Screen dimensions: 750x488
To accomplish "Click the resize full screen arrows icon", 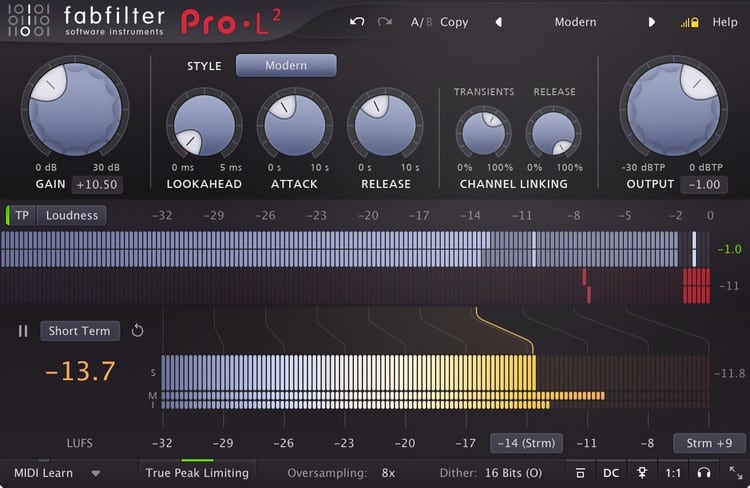I will [x=736, y=473].
